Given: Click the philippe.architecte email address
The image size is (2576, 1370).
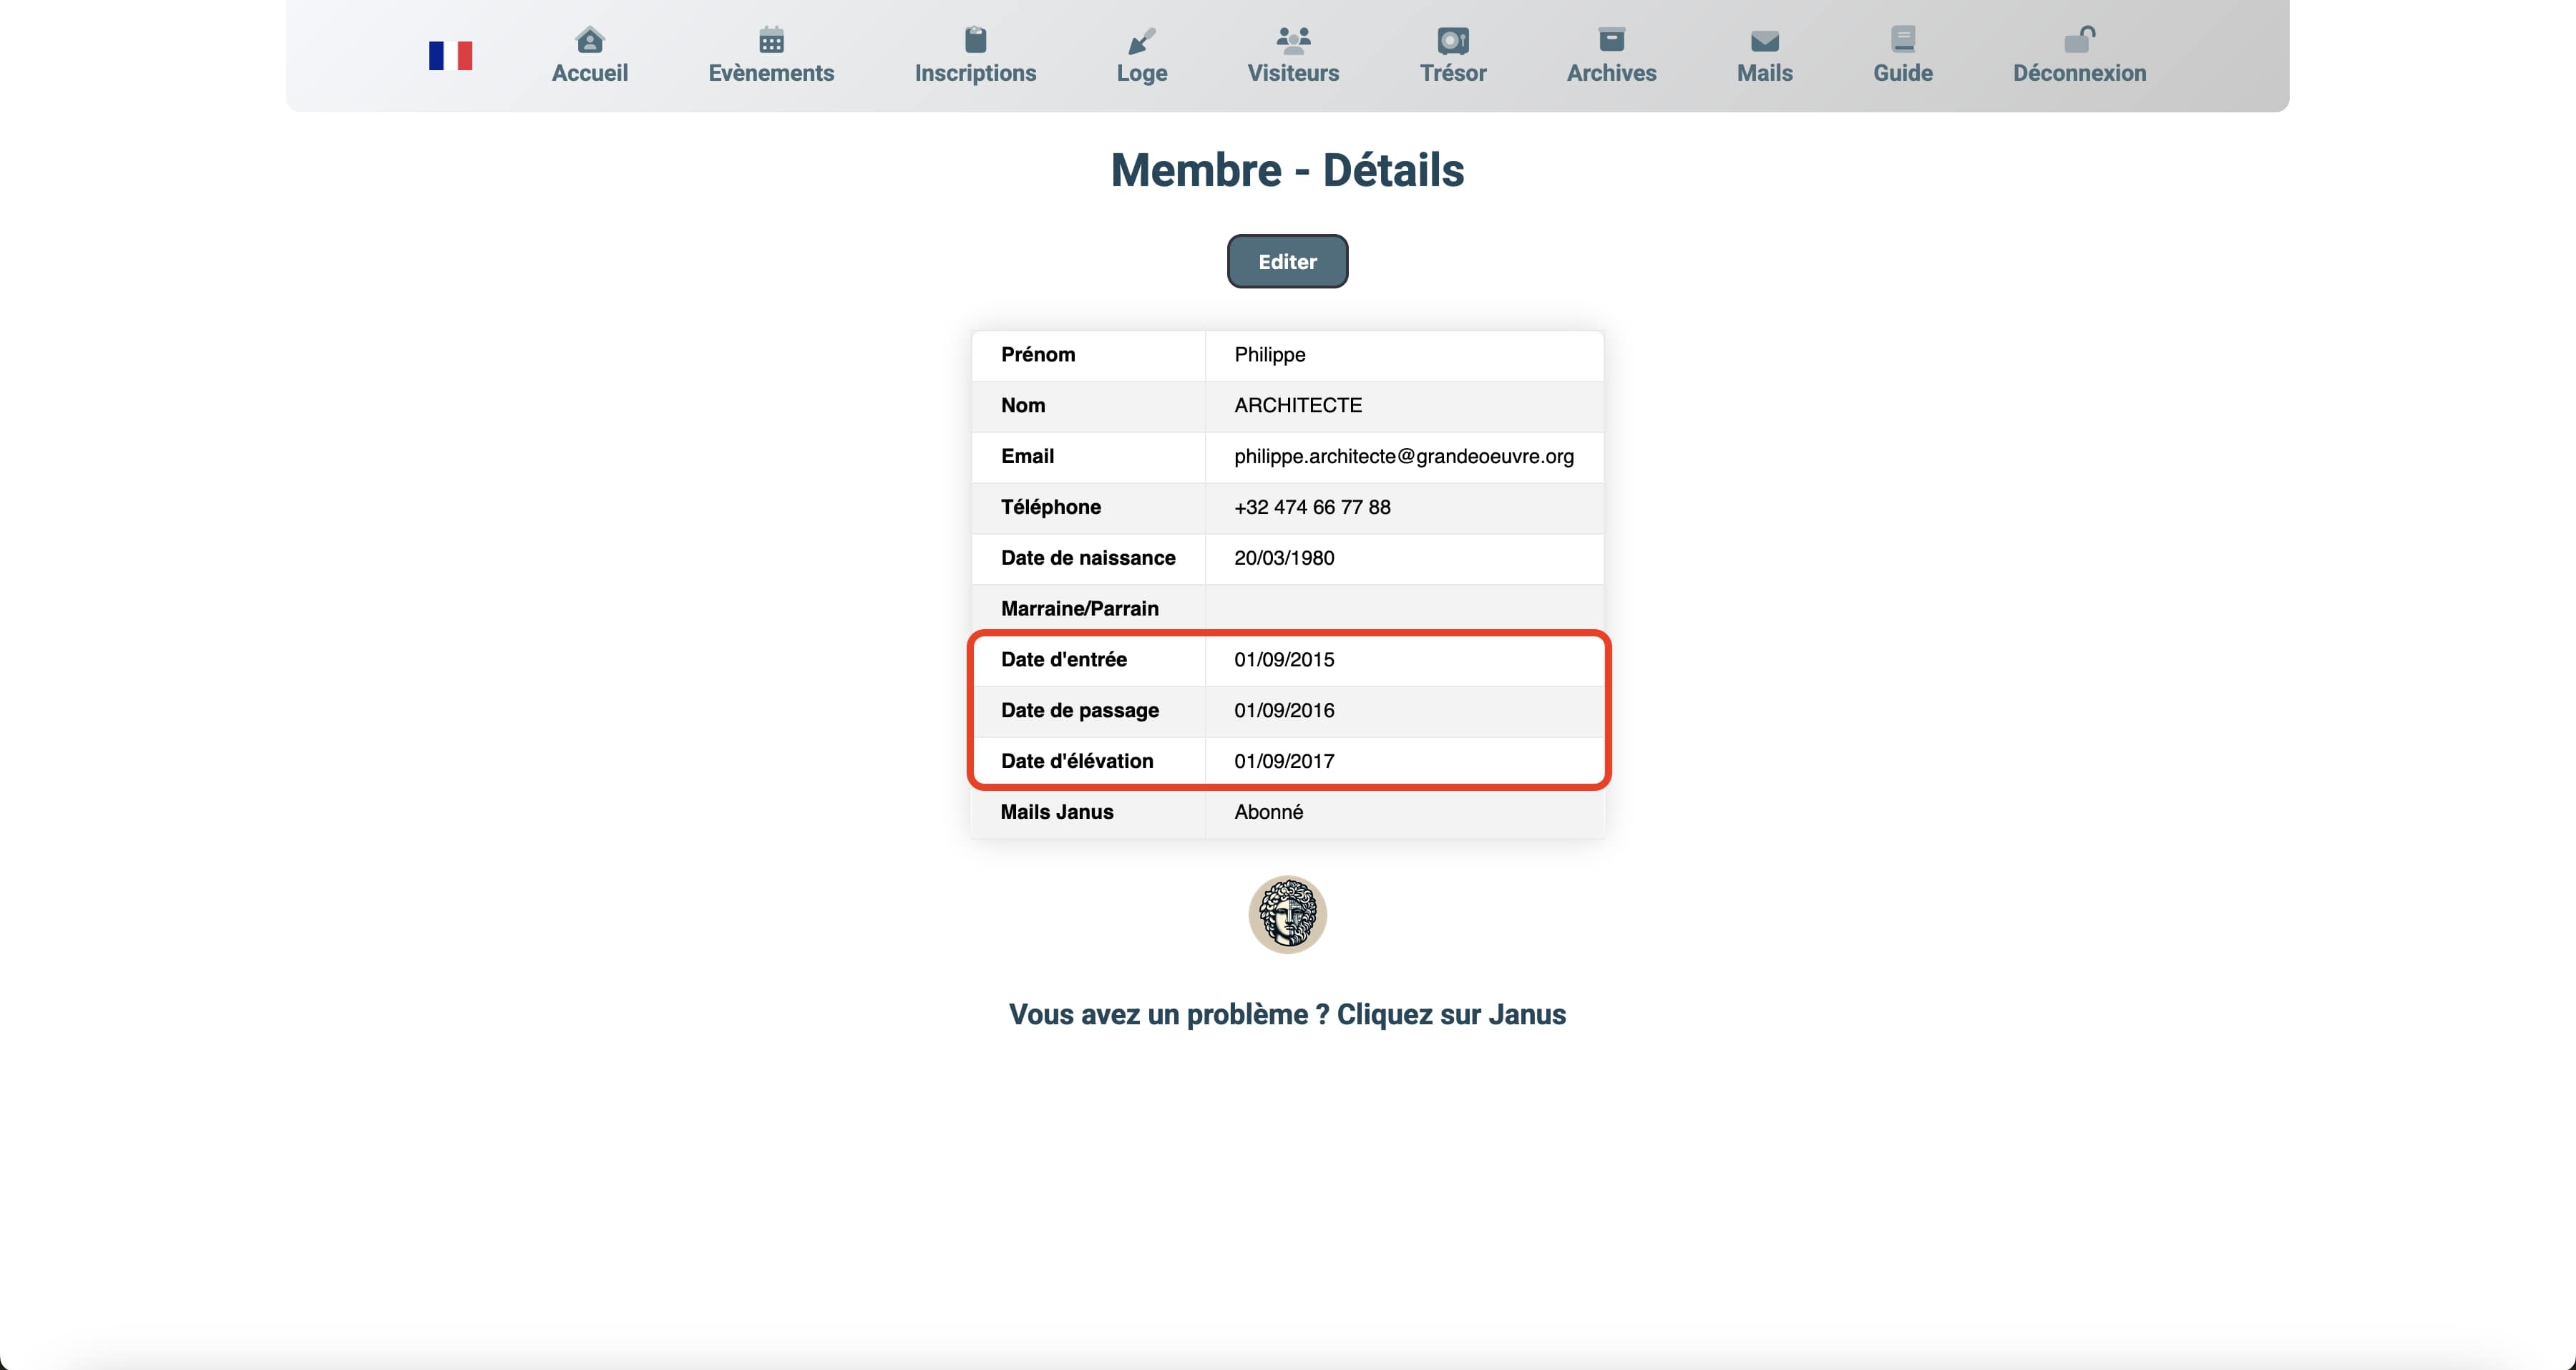Looking at the screenshot, I should pyautogui.click(x=1403, y=456).
